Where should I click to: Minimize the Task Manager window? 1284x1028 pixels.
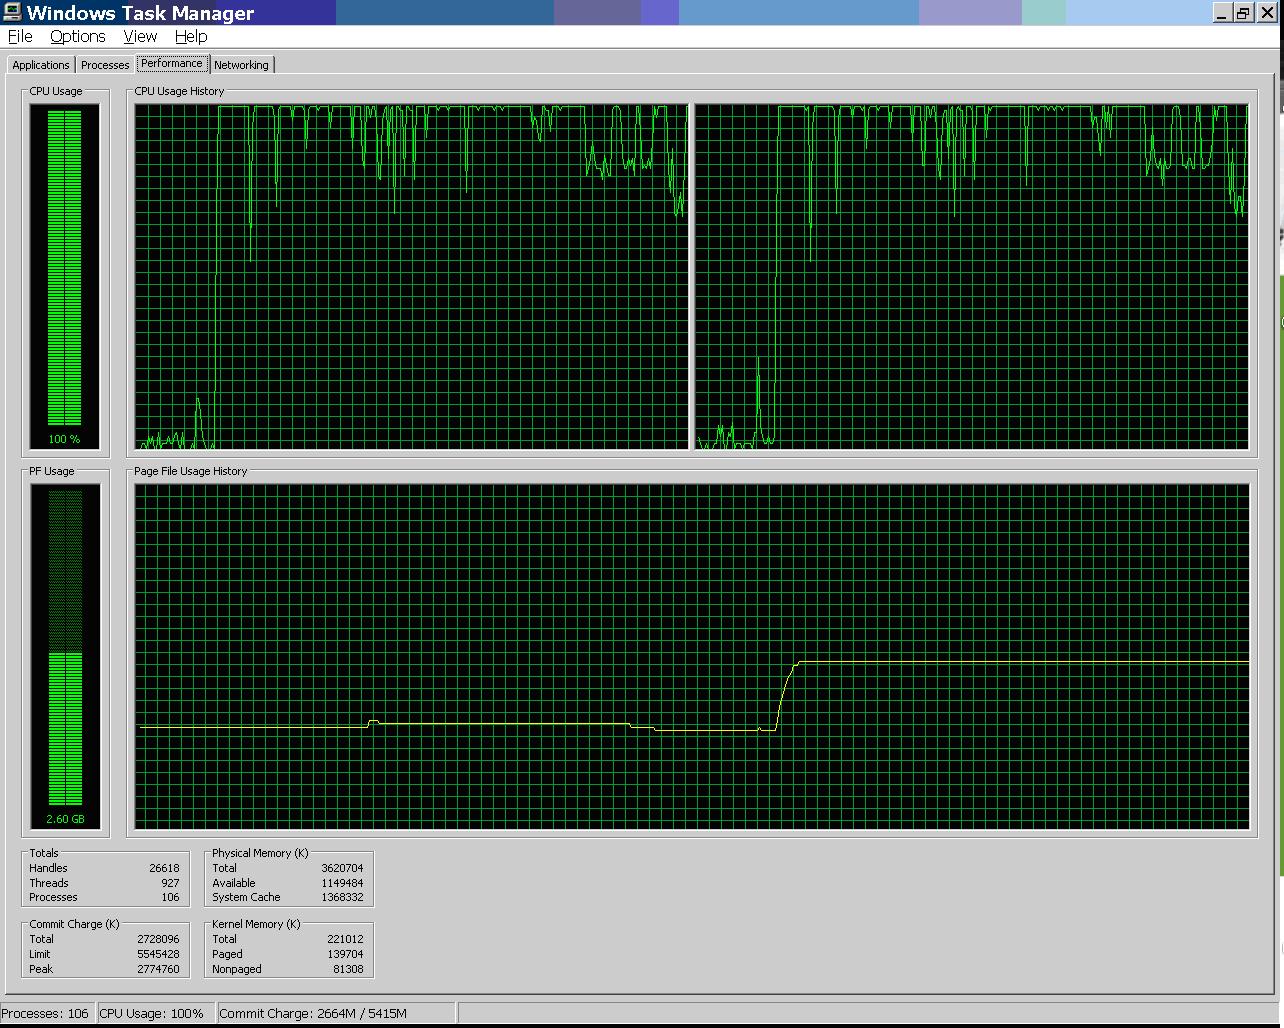[1222, 13]
